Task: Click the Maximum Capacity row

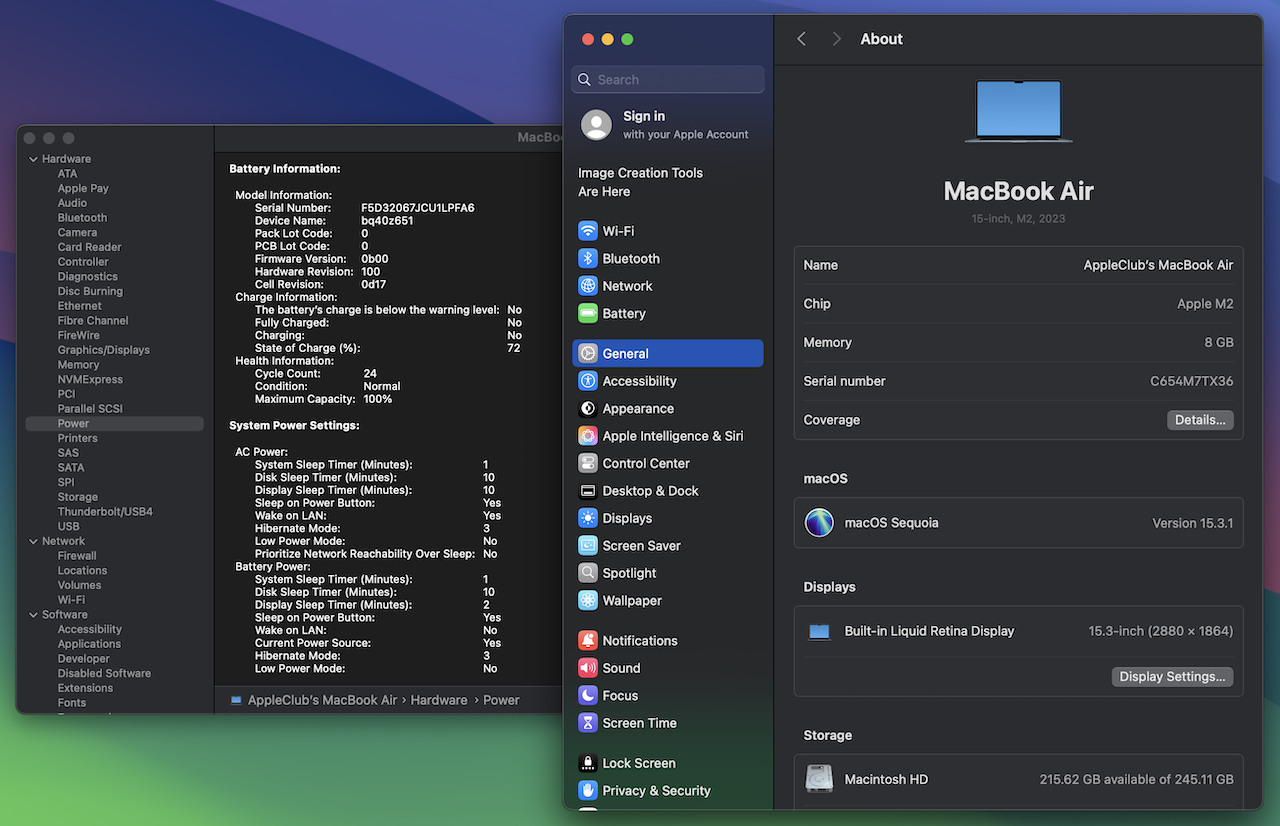Action: point(323,399)
